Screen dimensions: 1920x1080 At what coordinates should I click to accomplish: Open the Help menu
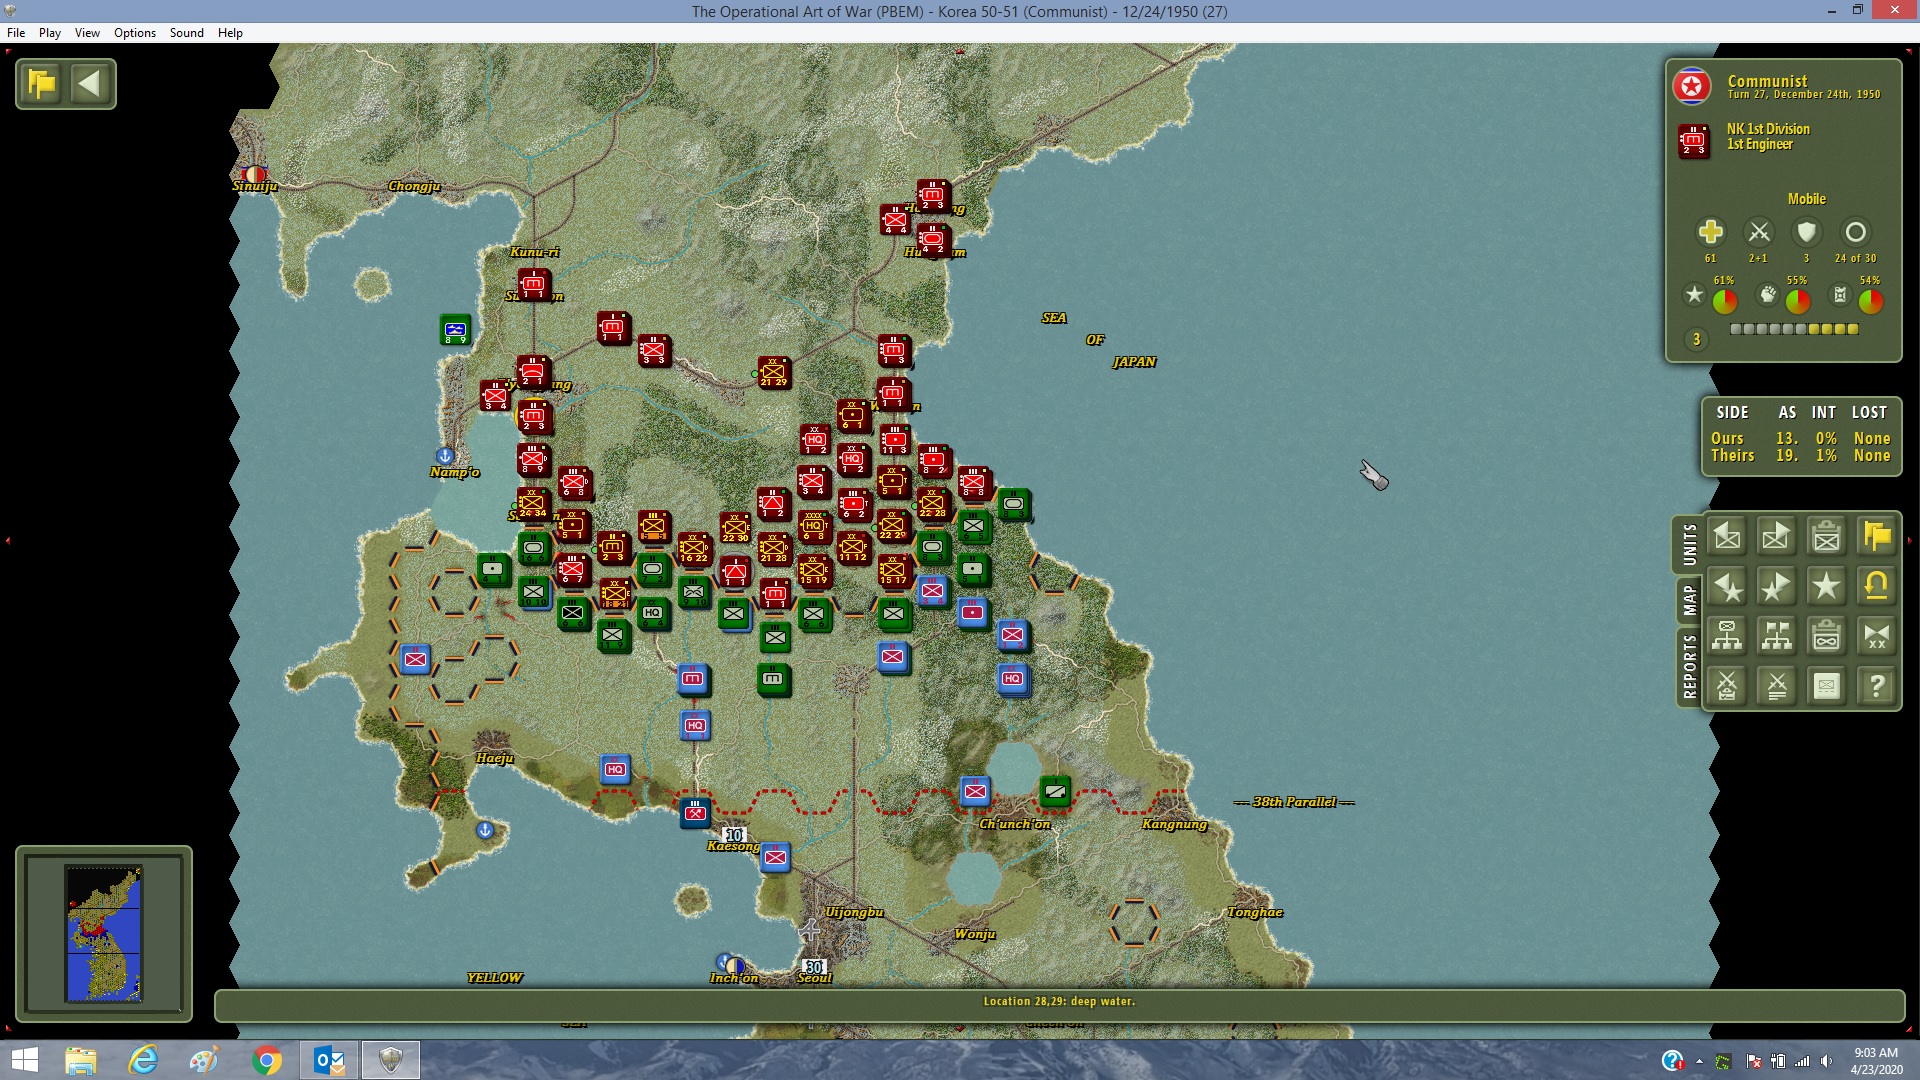click(231, 33)
